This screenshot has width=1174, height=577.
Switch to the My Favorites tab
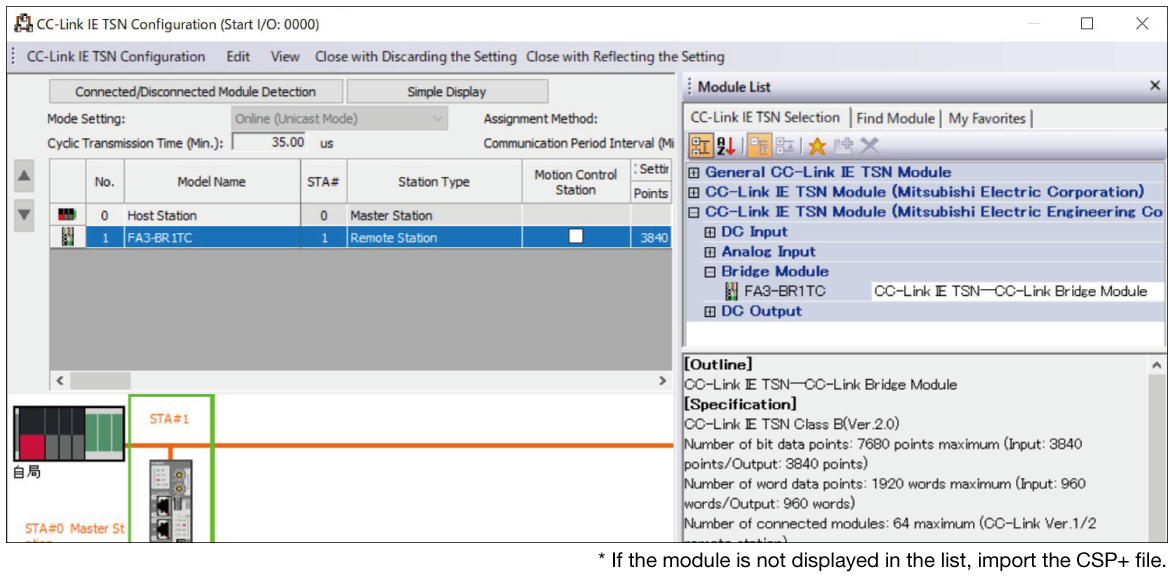(987, 118)
